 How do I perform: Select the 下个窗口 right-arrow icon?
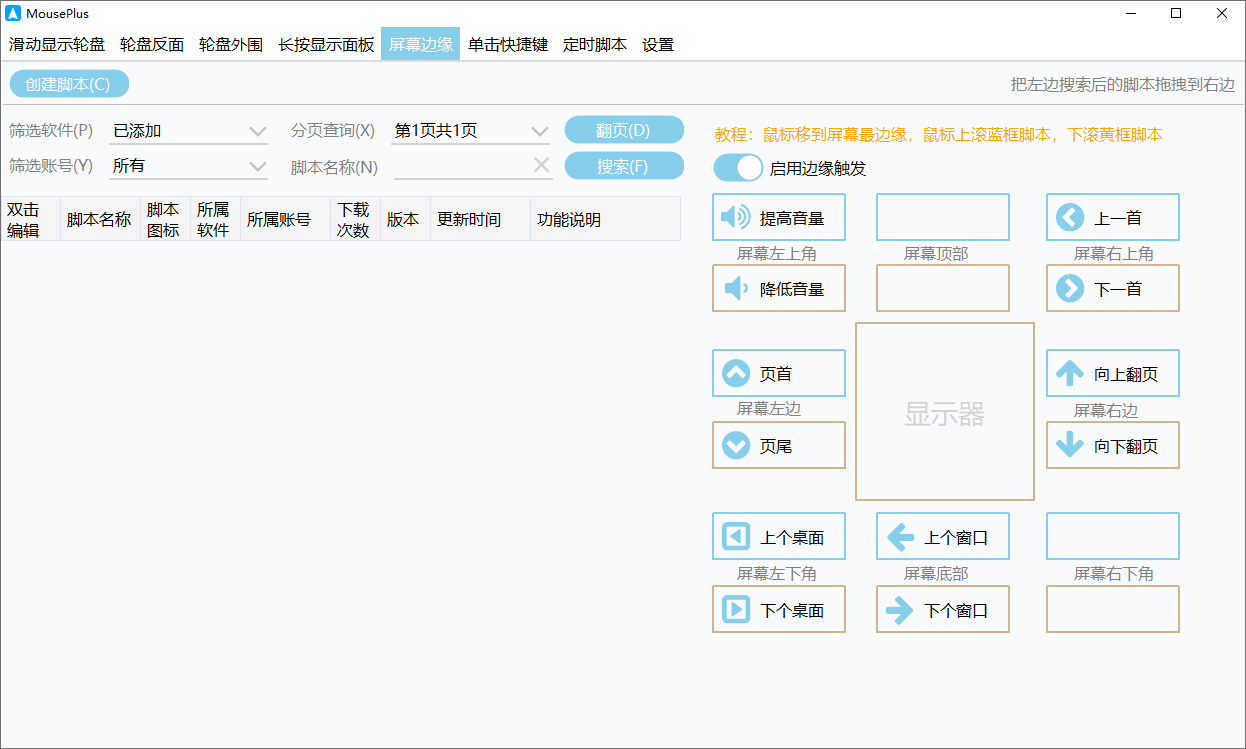pos(899,609)
